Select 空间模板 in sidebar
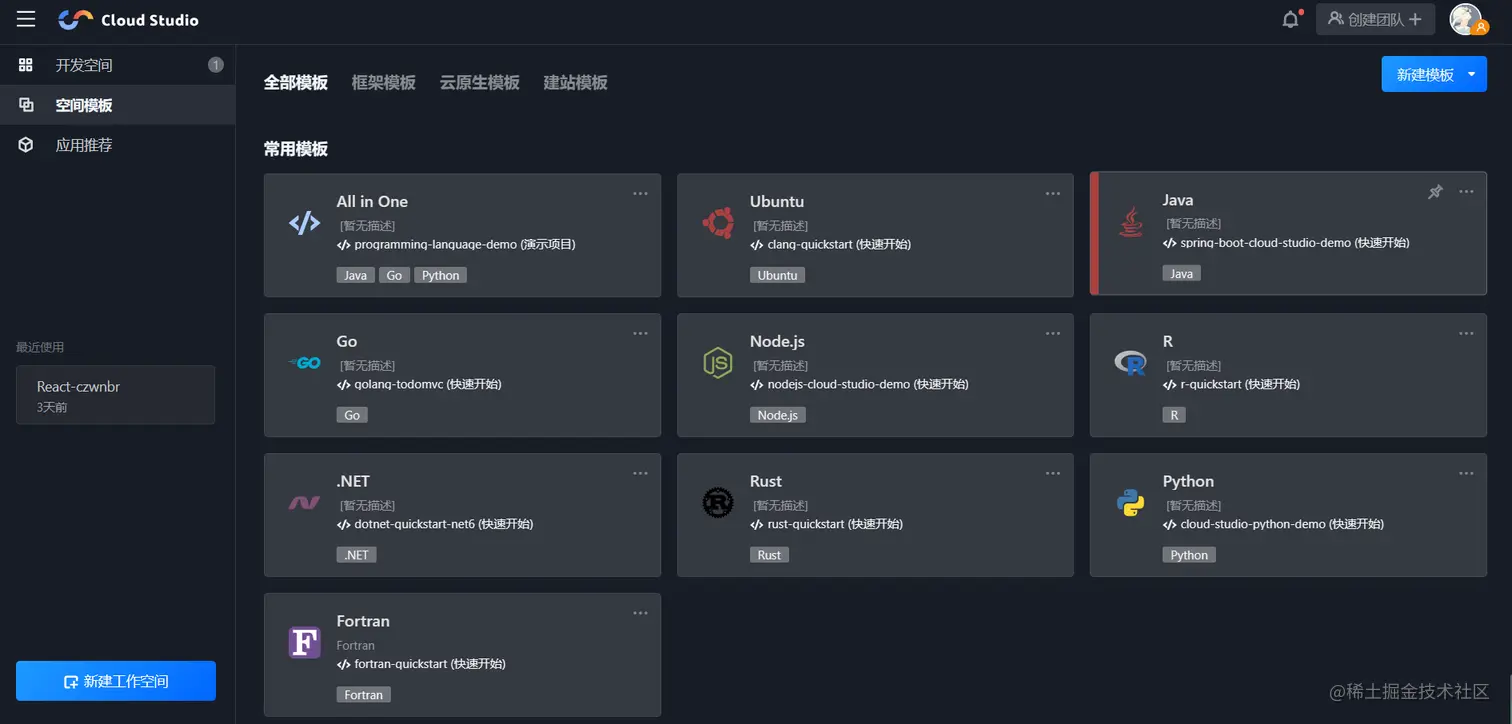This screenshot has width=1512, height=724. 118,105
